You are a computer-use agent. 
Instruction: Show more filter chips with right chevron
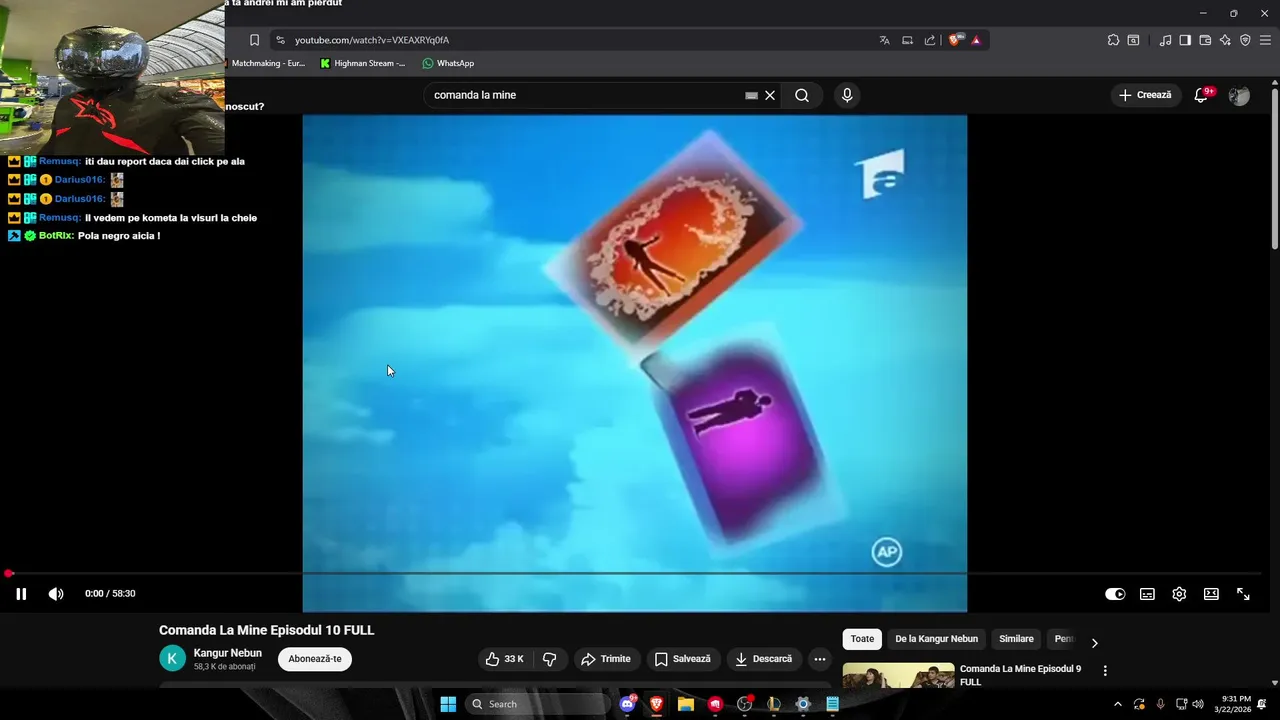(x=1094, y=643)
